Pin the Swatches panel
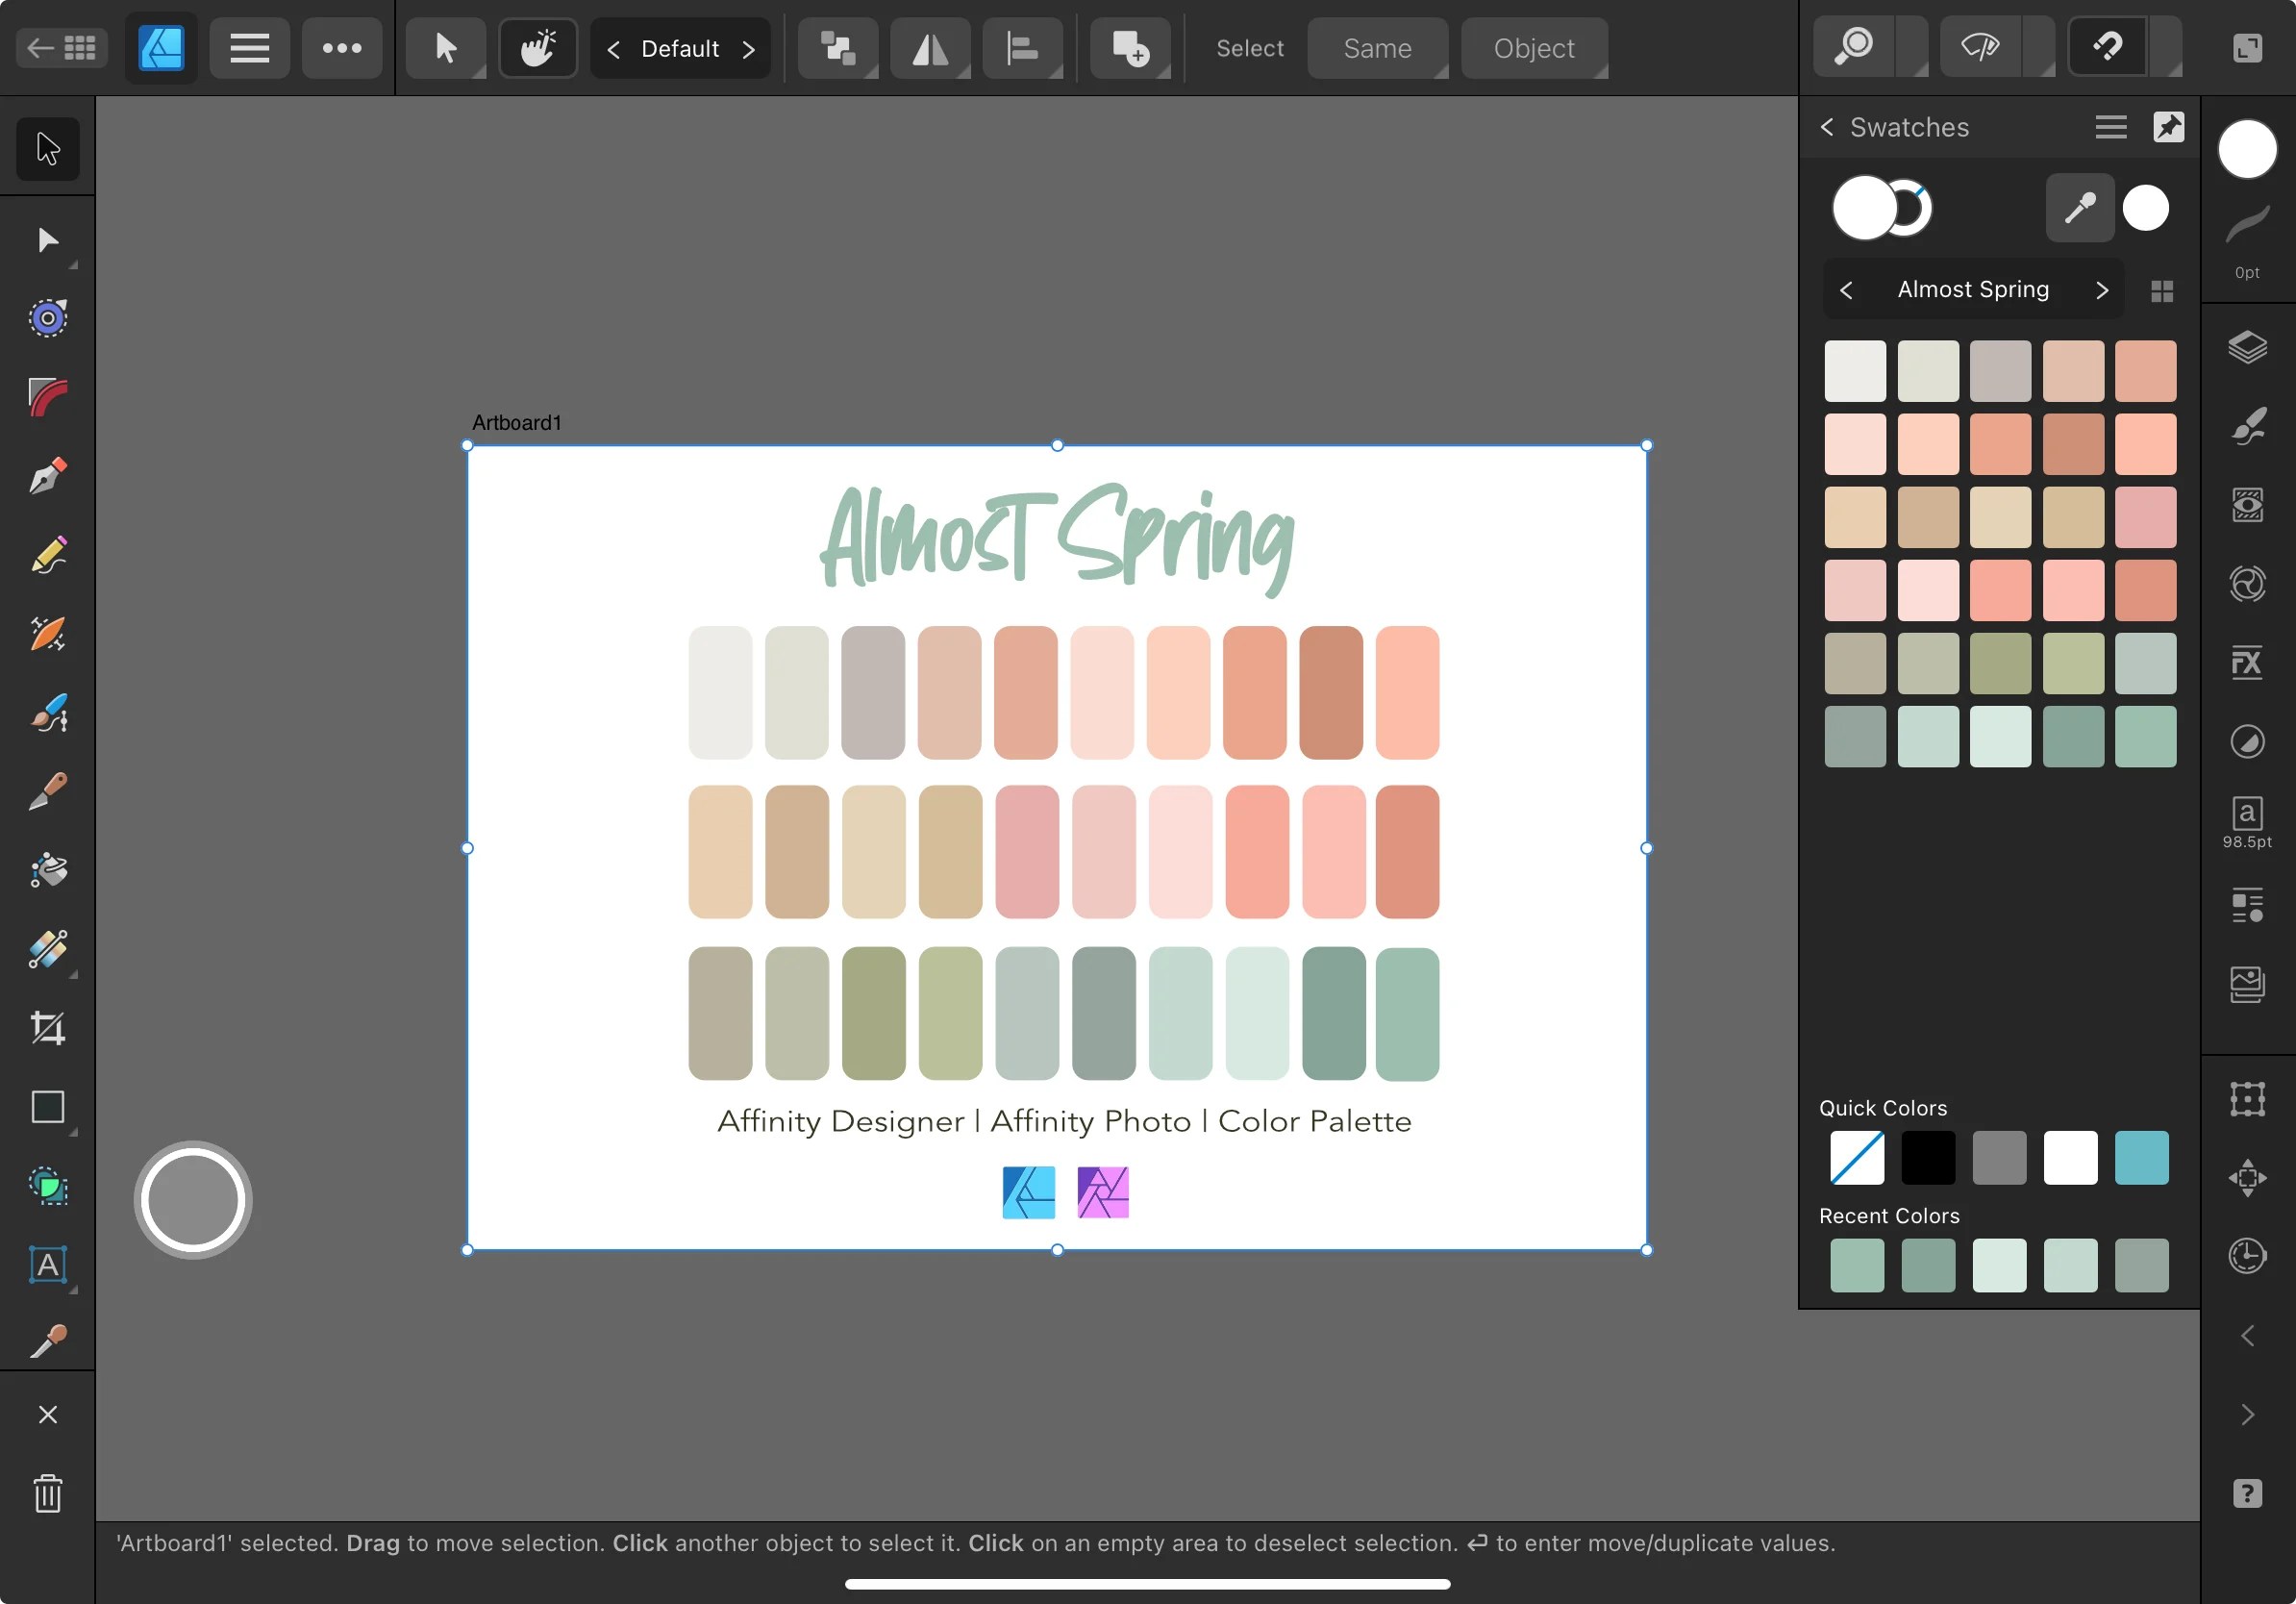The height and width of the screenshot is (1604, 2296). [x=2169, y=127]
